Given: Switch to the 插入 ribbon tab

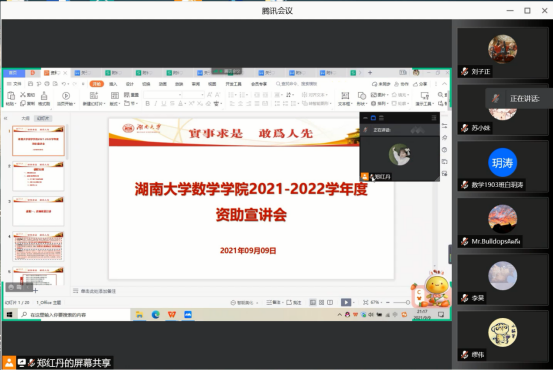Looking at the screenshot, I should click(113, 84).
